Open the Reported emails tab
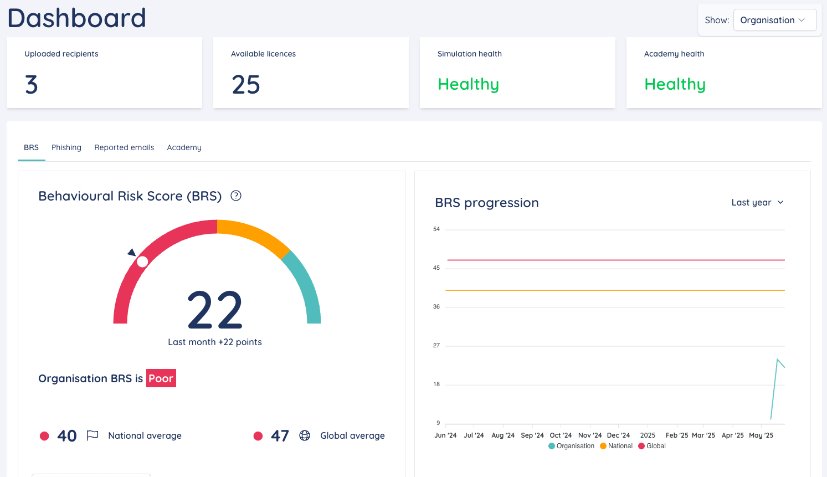Screen dimensions: 827x477 pos(124,147)
